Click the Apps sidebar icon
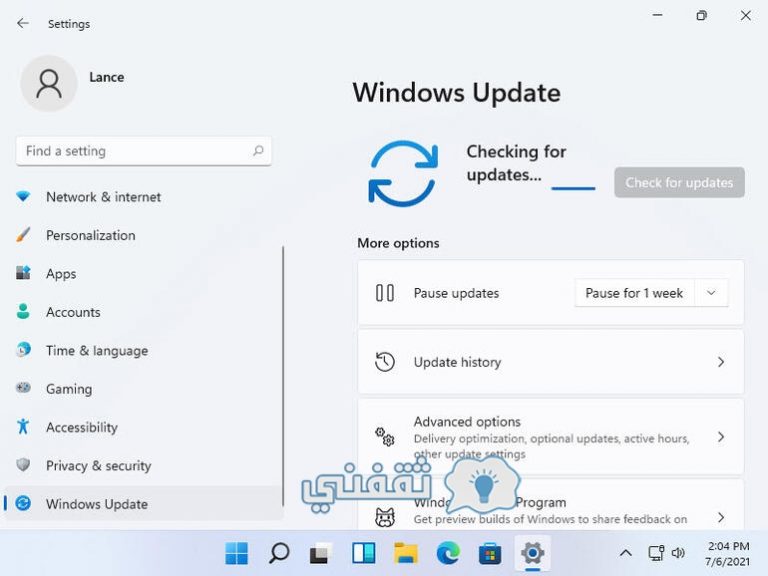Screen dimensions: 768x576 23,273
